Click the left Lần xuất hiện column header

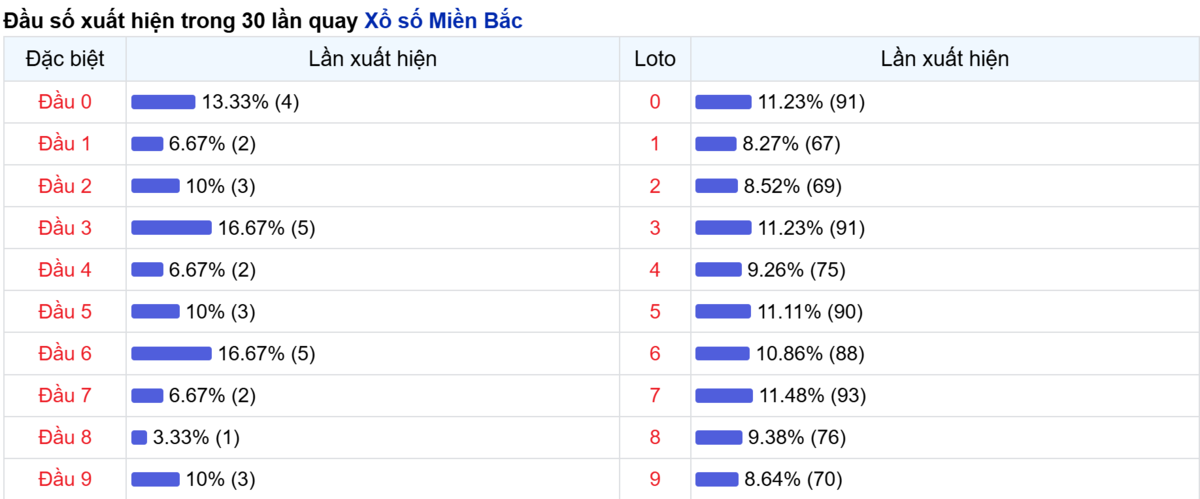[373, 59]
